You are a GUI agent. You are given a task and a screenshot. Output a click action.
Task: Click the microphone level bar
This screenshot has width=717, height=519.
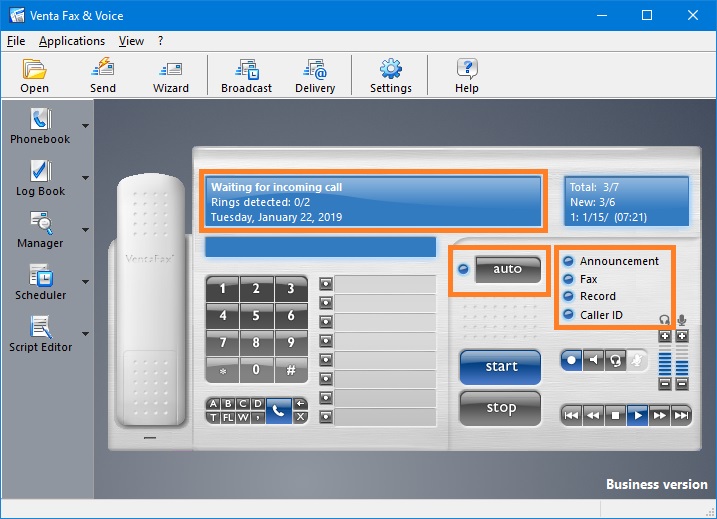[x=682, y=360]
